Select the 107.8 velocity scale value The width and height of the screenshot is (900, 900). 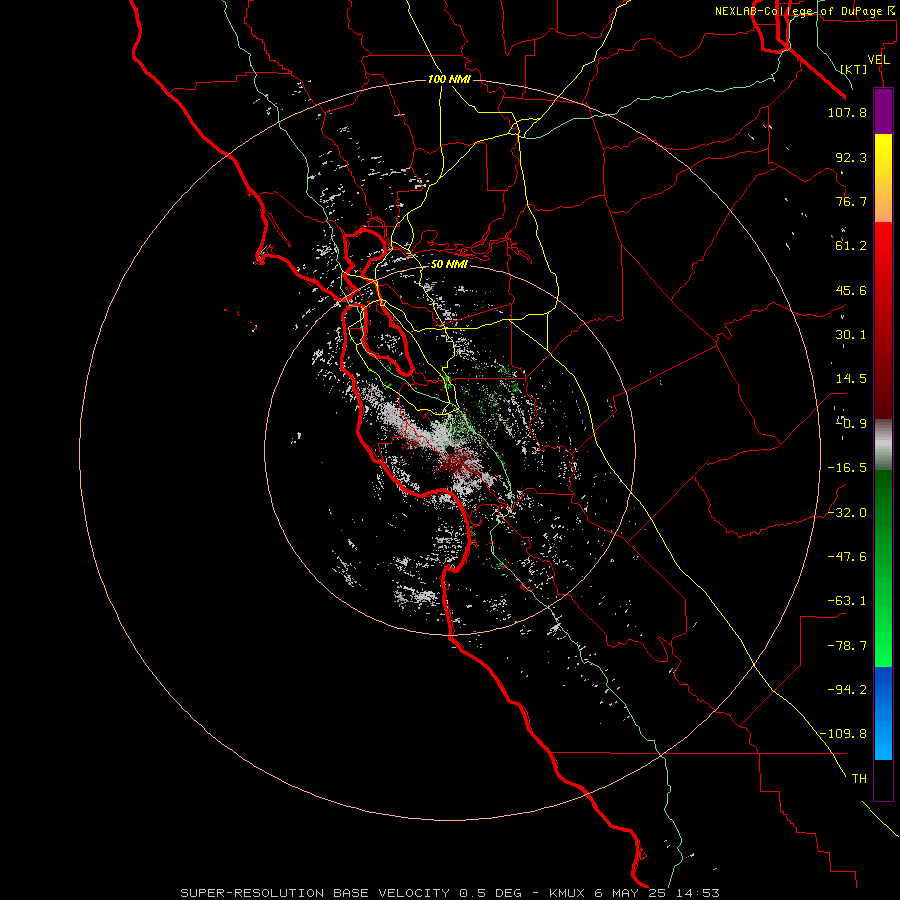tap(847, 112)
